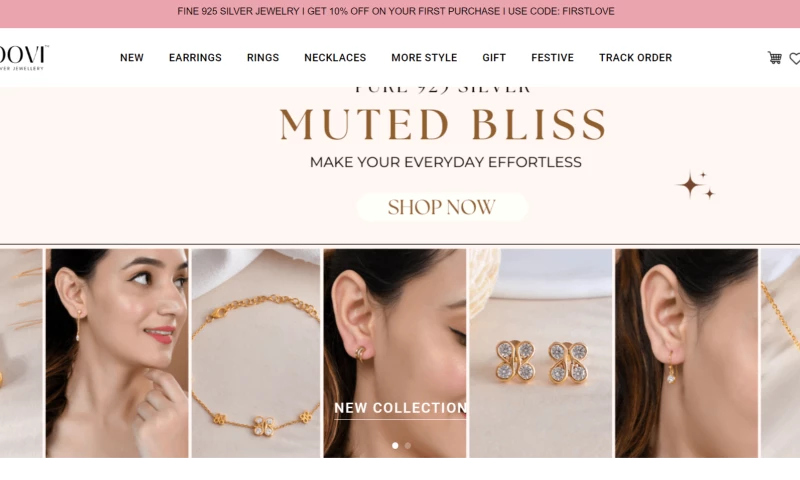Click the FIRSTLOVE promo announcement bar
Image resolution: width=800 pixels, height=480 pixels.
pos(396,11)
